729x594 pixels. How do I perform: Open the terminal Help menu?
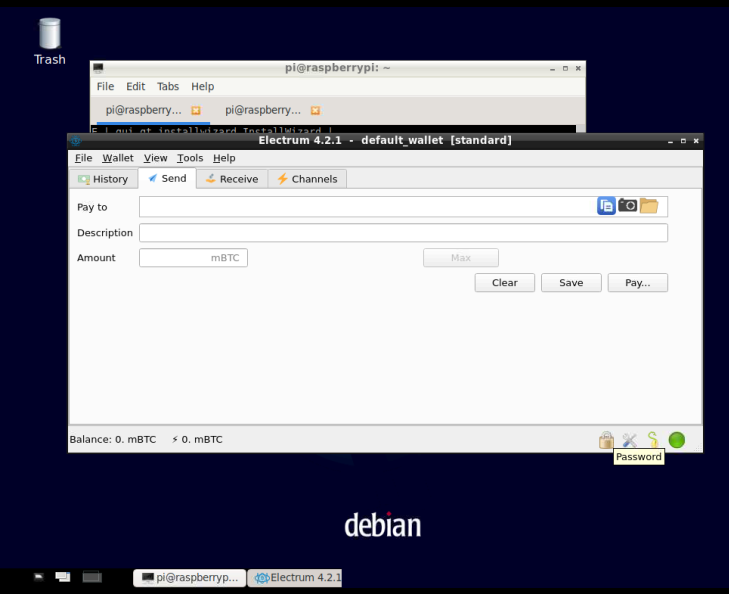pyautogui.click(x=203, y=86)
